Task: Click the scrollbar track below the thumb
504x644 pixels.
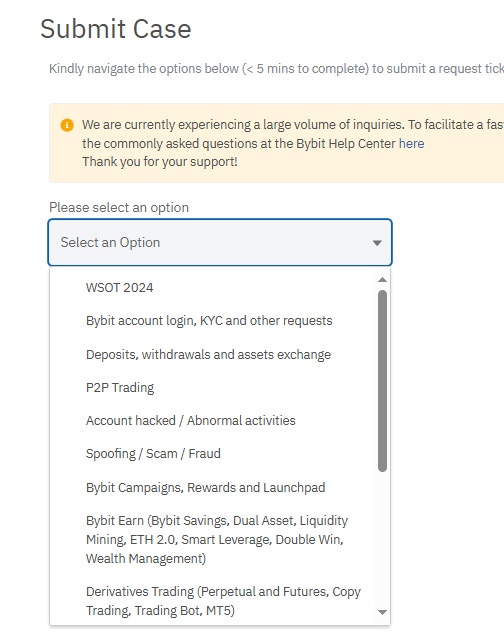Action: tap(382, 540)
